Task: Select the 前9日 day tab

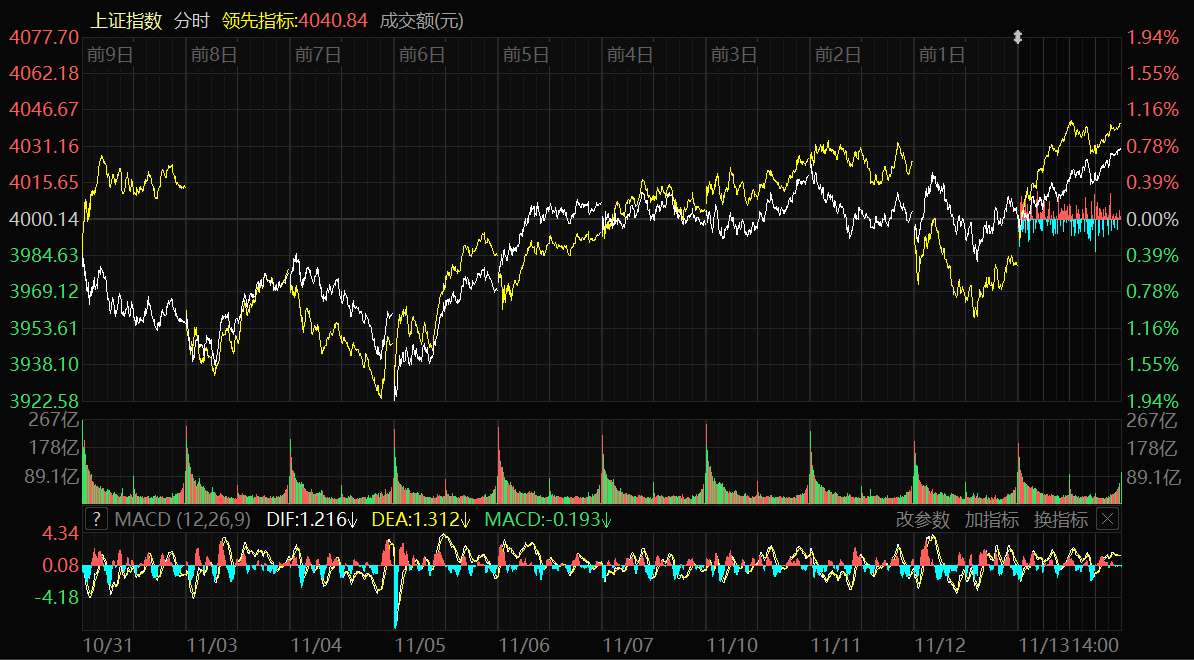Action: coord(110,55)
